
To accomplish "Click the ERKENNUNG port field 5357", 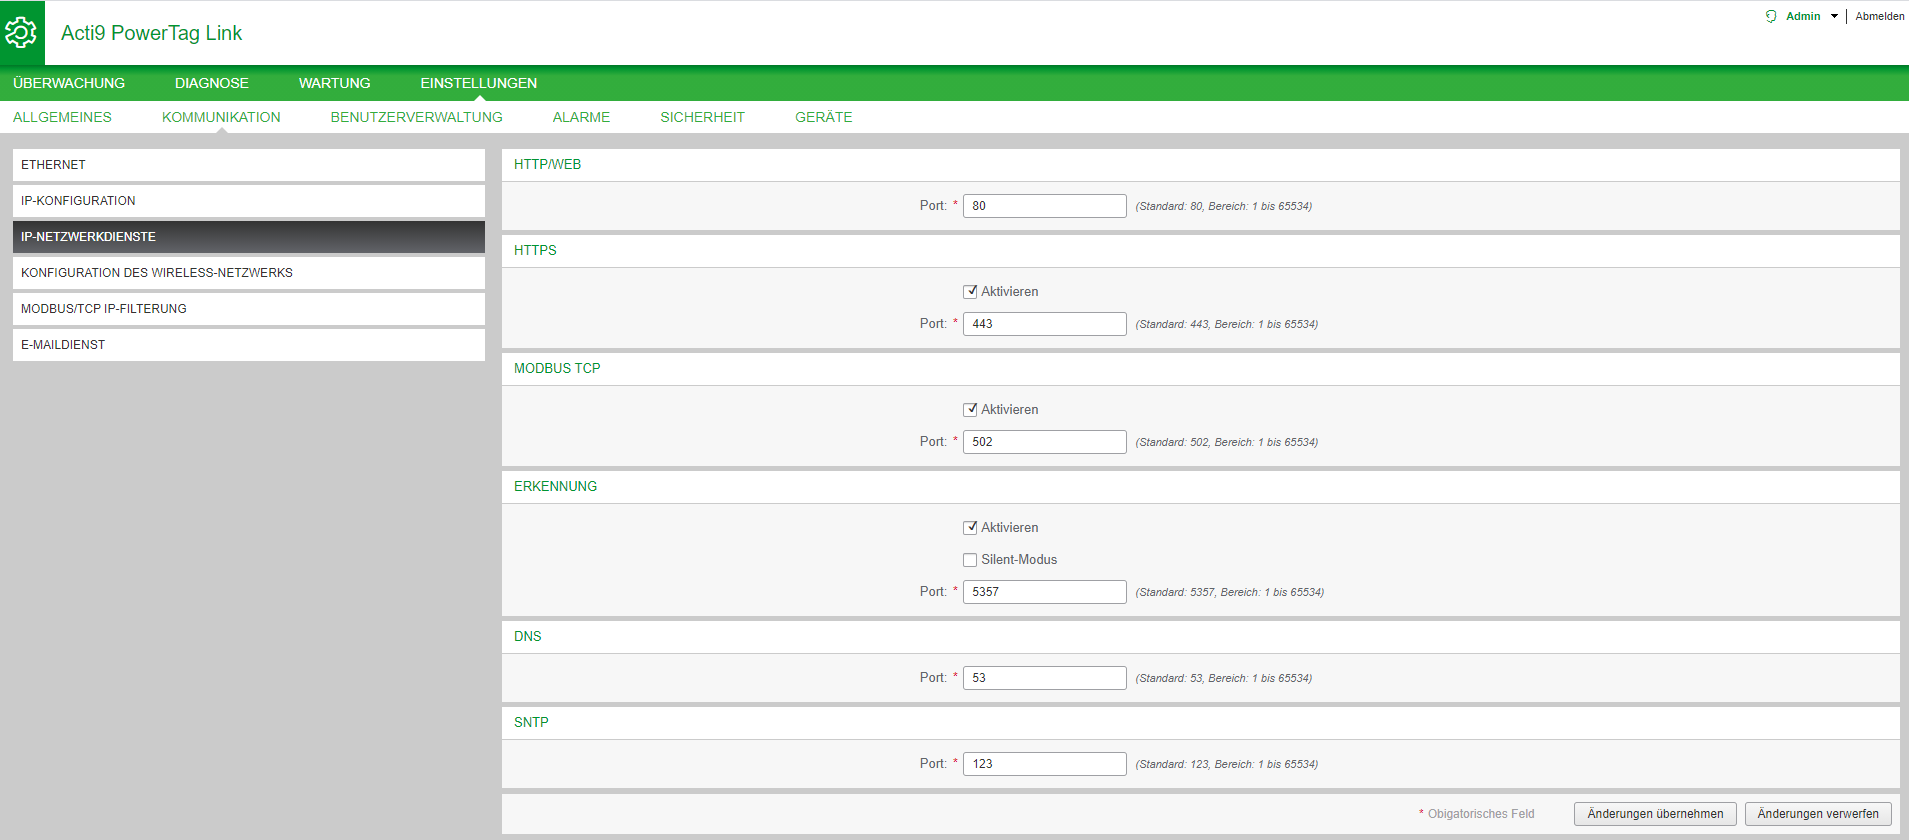I will point(1044,592).
